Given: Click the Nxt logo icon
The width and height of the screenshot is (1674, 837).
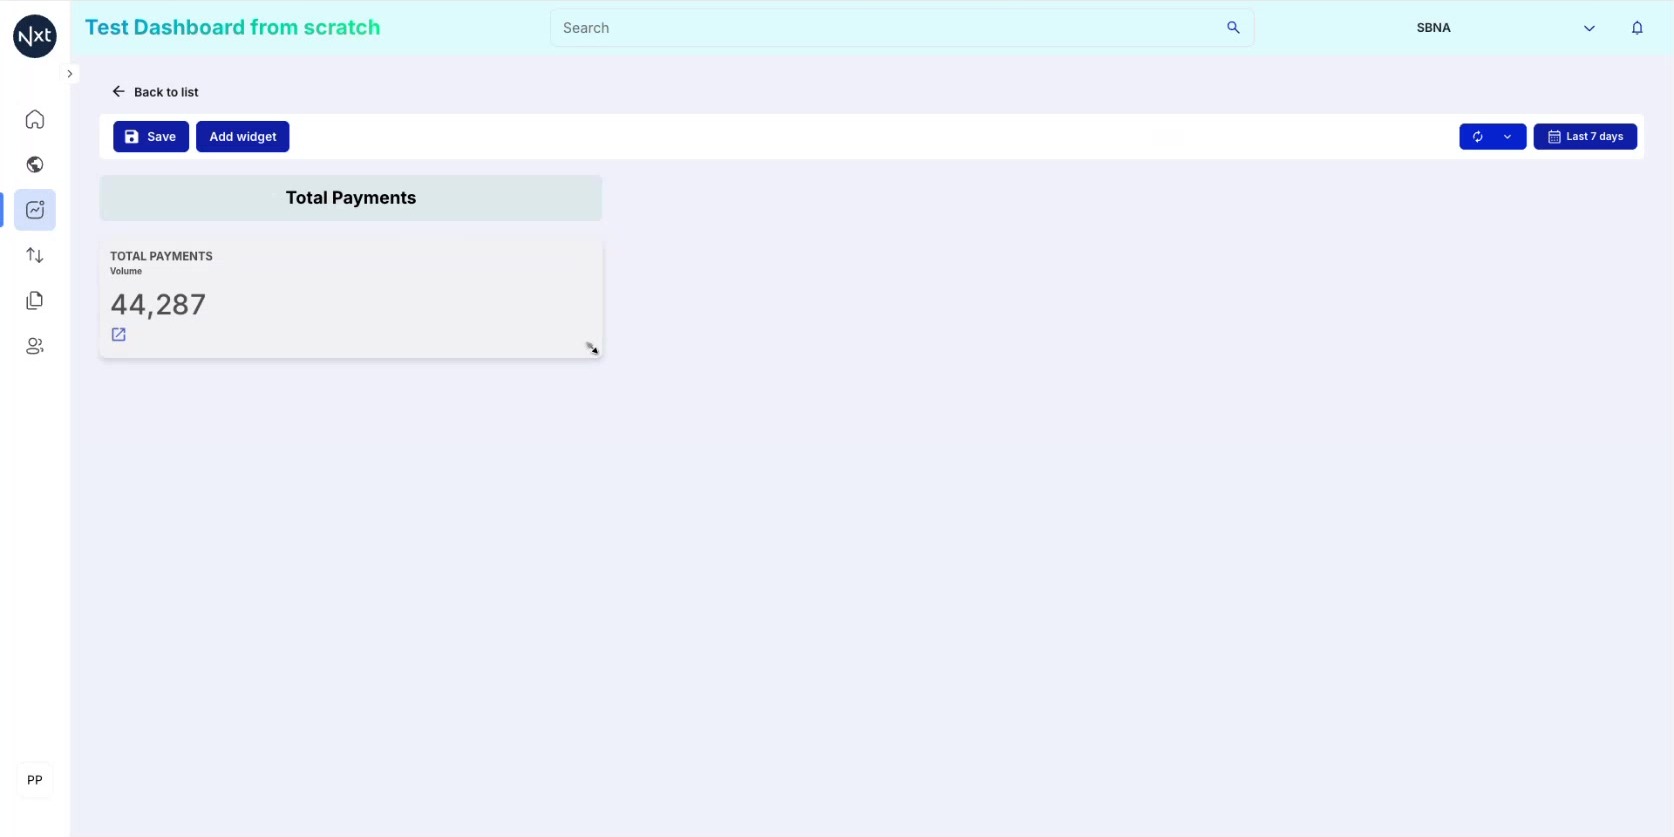Looking at the screenshot, I should point(35,36).
